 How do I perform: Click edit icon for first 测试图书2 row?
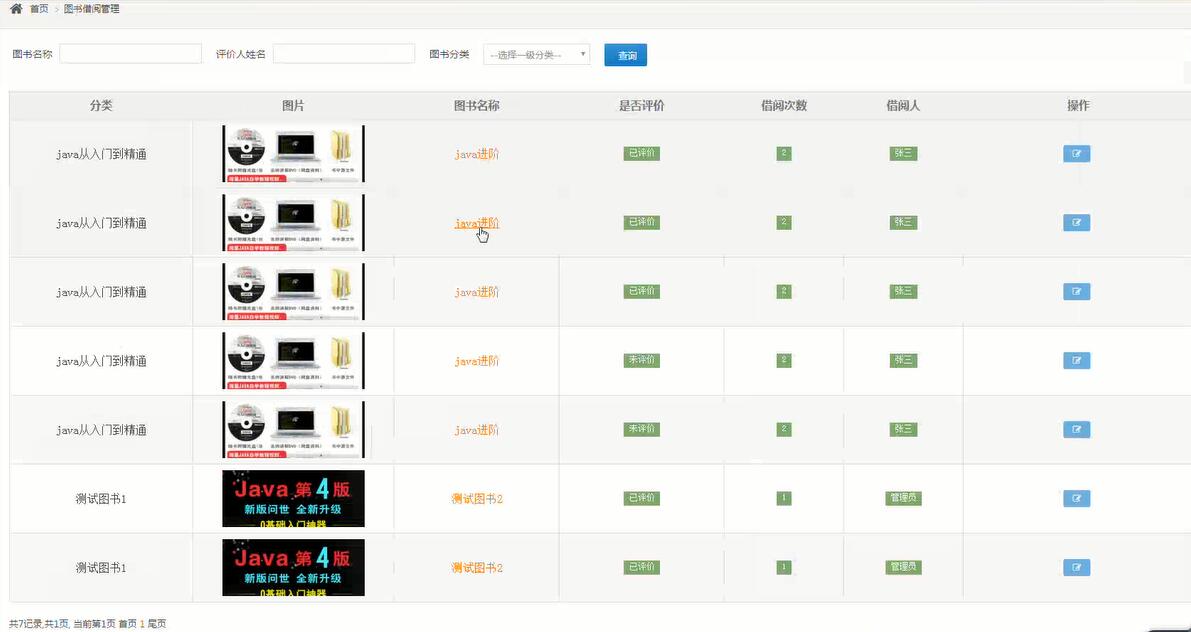[1076, 498]
